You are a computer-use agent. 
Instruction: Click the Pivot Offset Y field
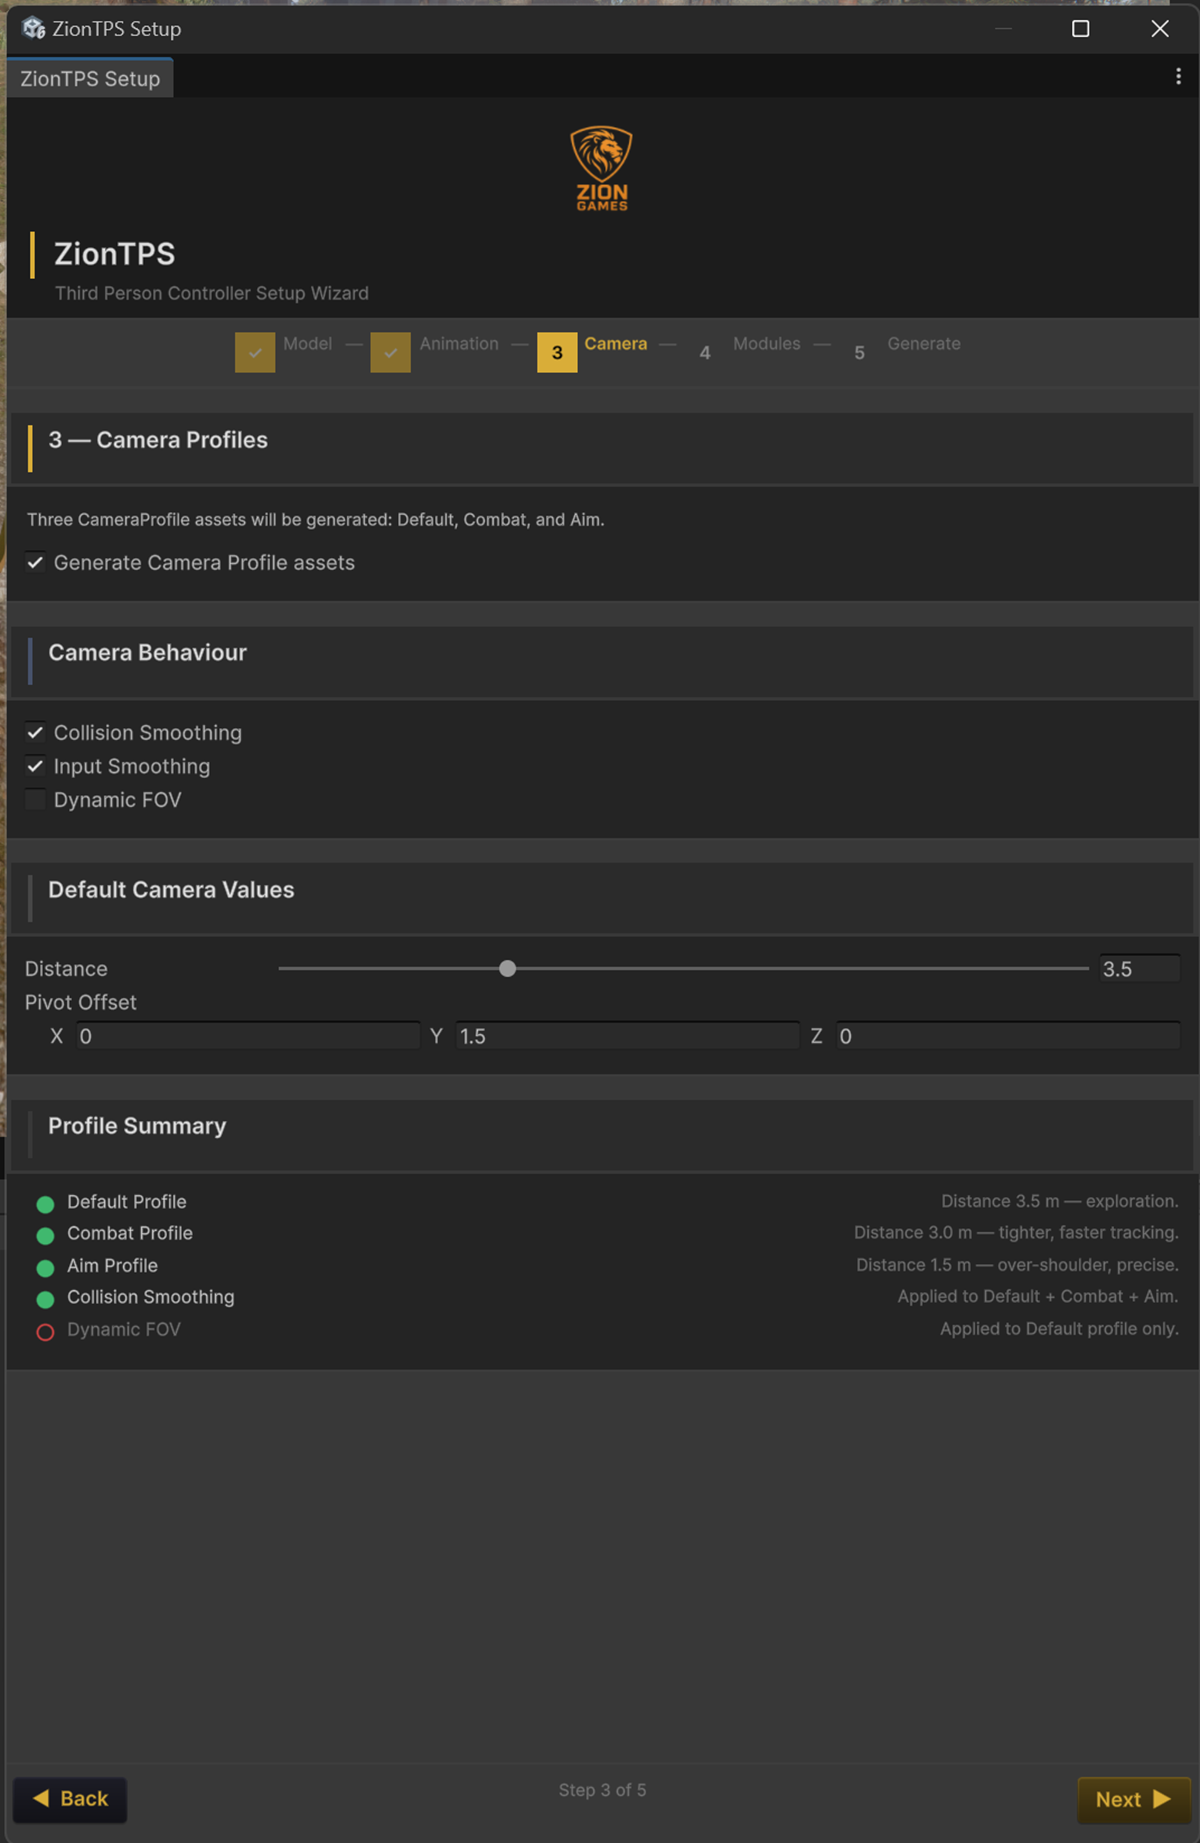[628, 1036]
